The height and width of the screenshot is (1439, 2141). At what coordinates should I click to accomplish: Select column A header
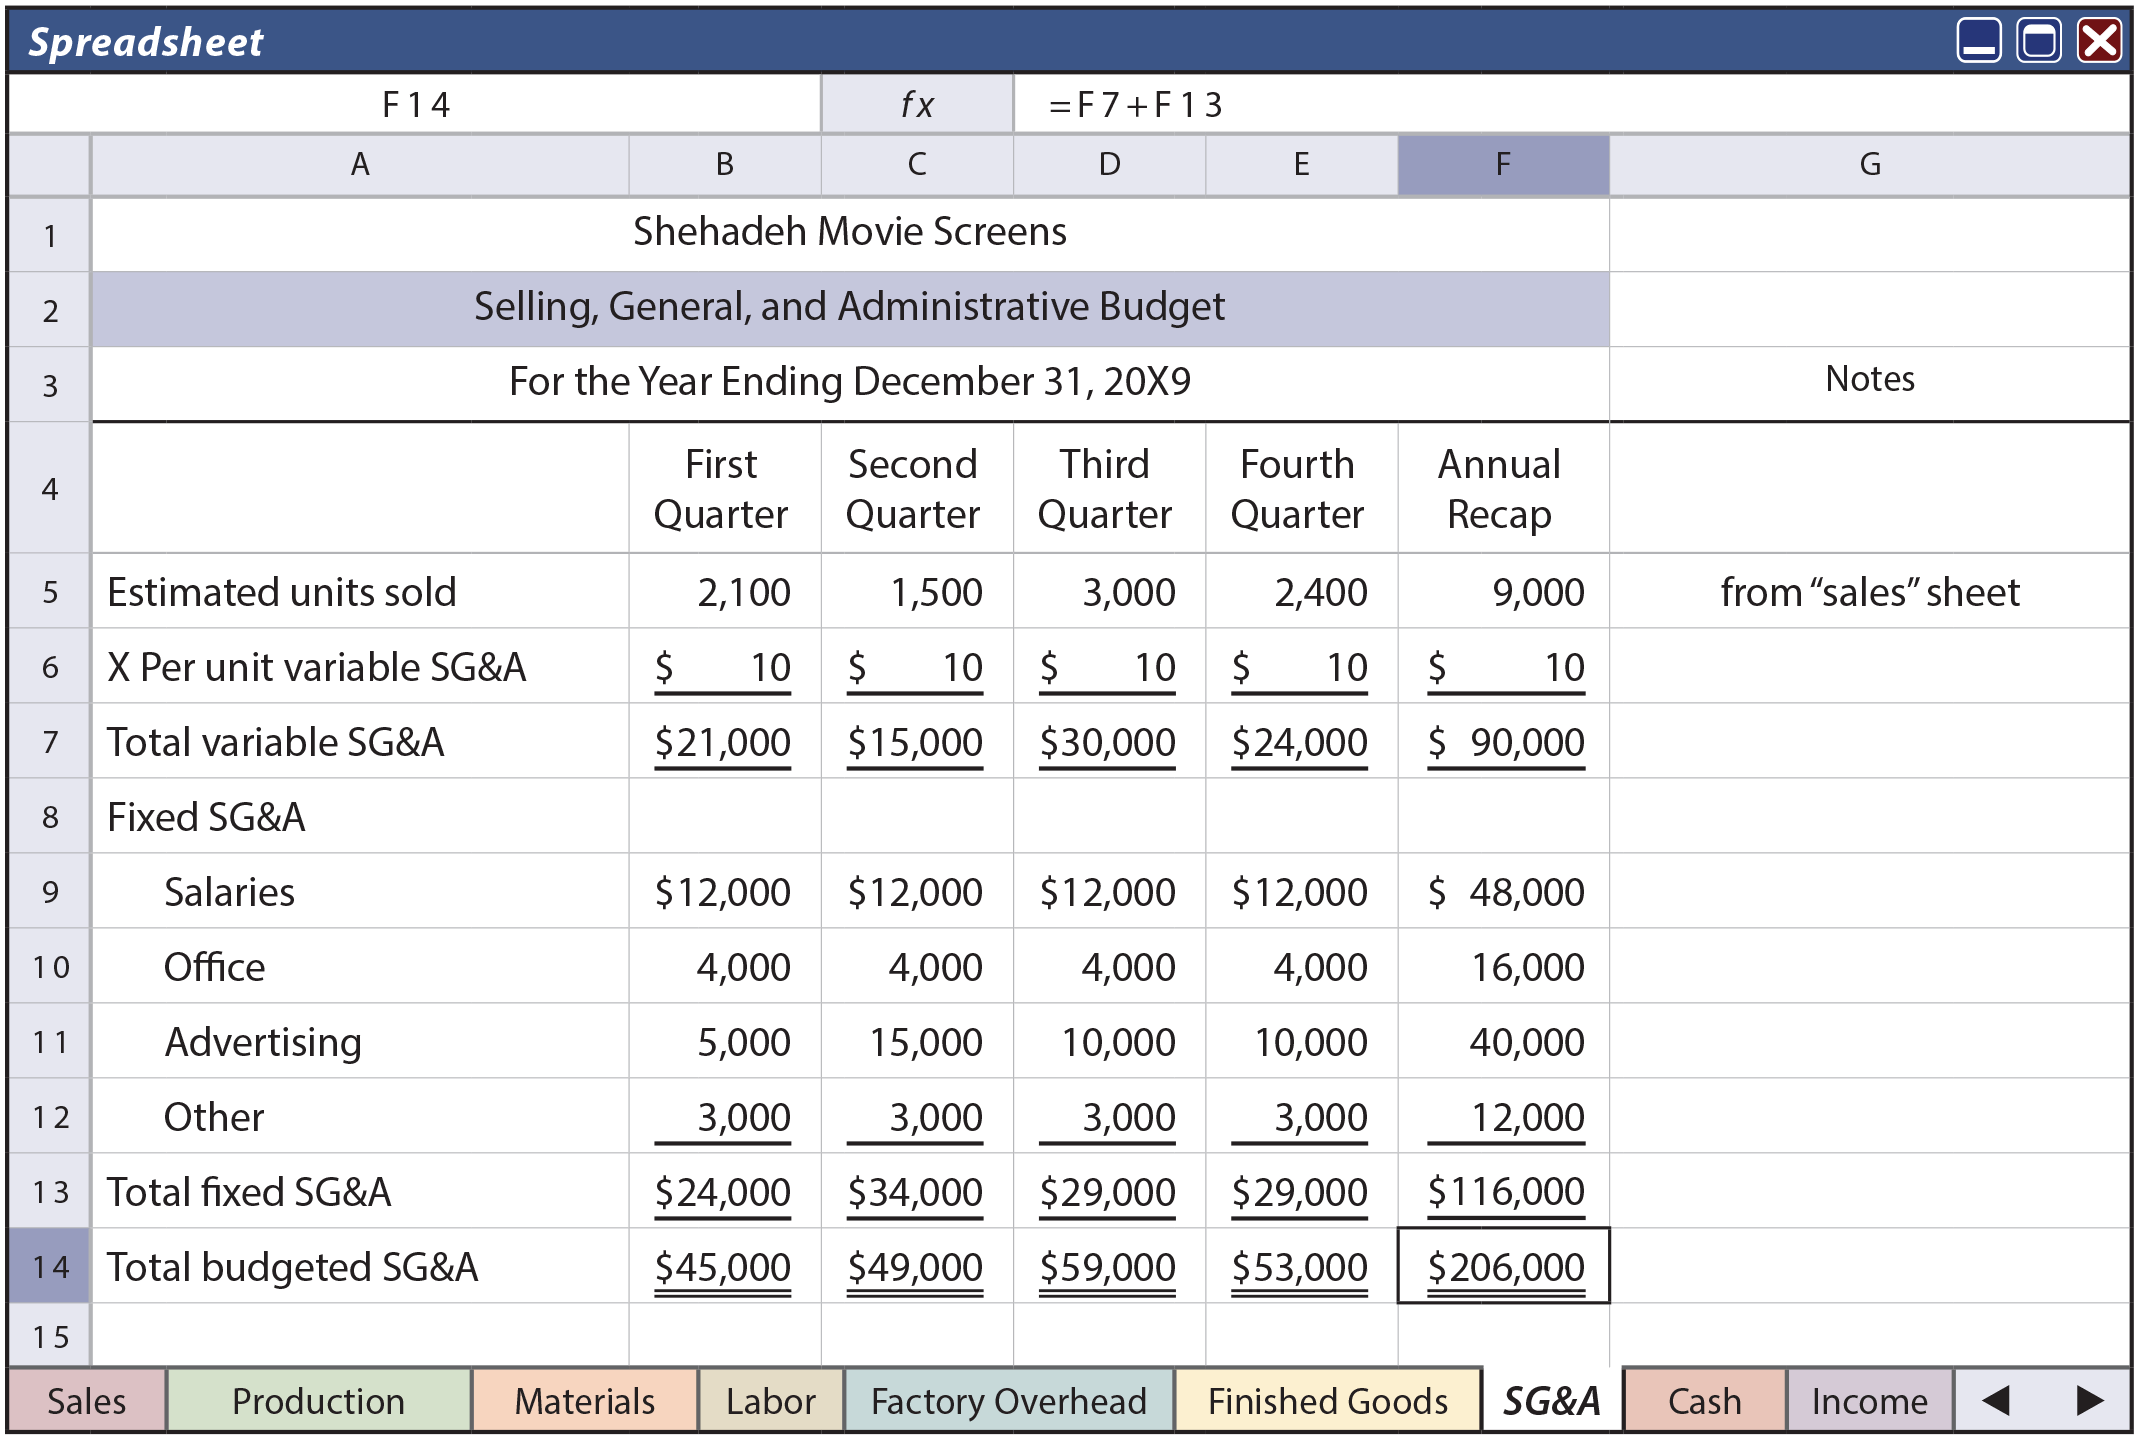360,164
